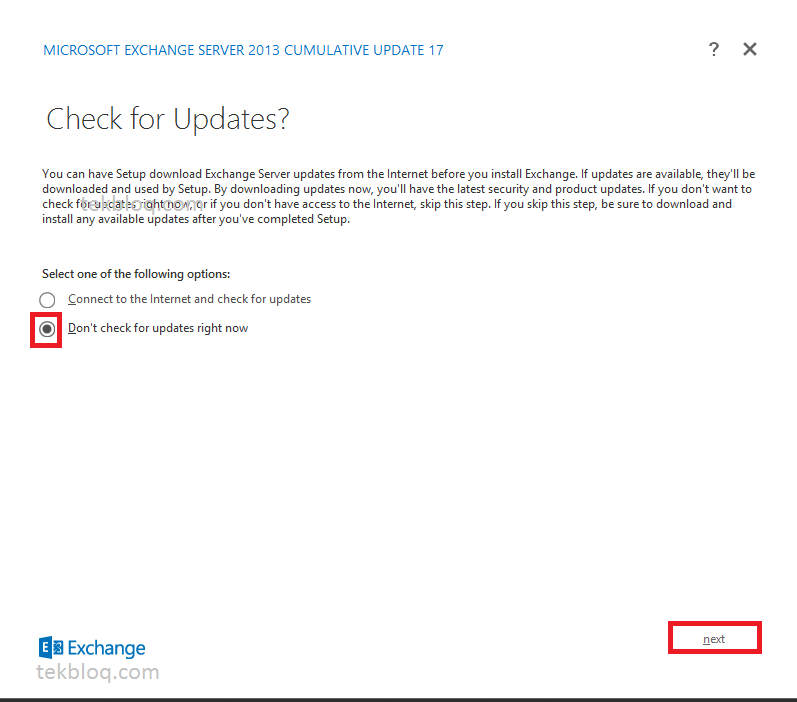The height and width of the screenshot is (702, 797).
Task: Click the Microsoft Exchange Server 2013 Cumulative Update 17 title
Action: tap(243, 50)
